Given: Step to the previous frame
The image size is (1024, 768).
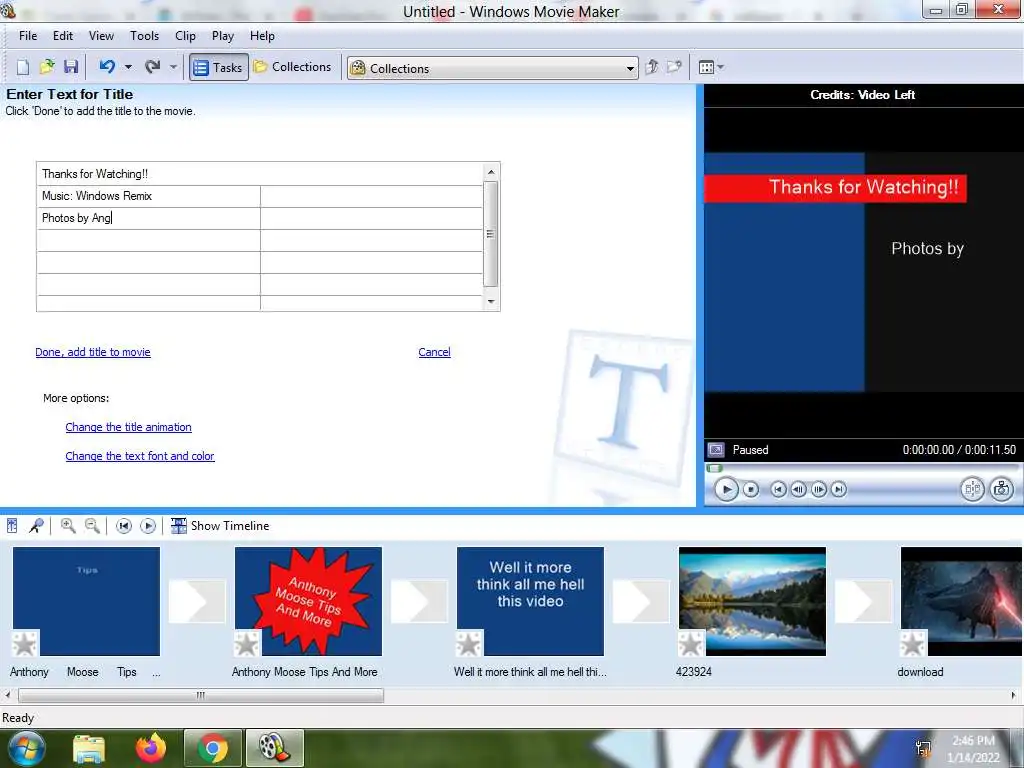Looking at the screenshot, I should pos(798,489).
